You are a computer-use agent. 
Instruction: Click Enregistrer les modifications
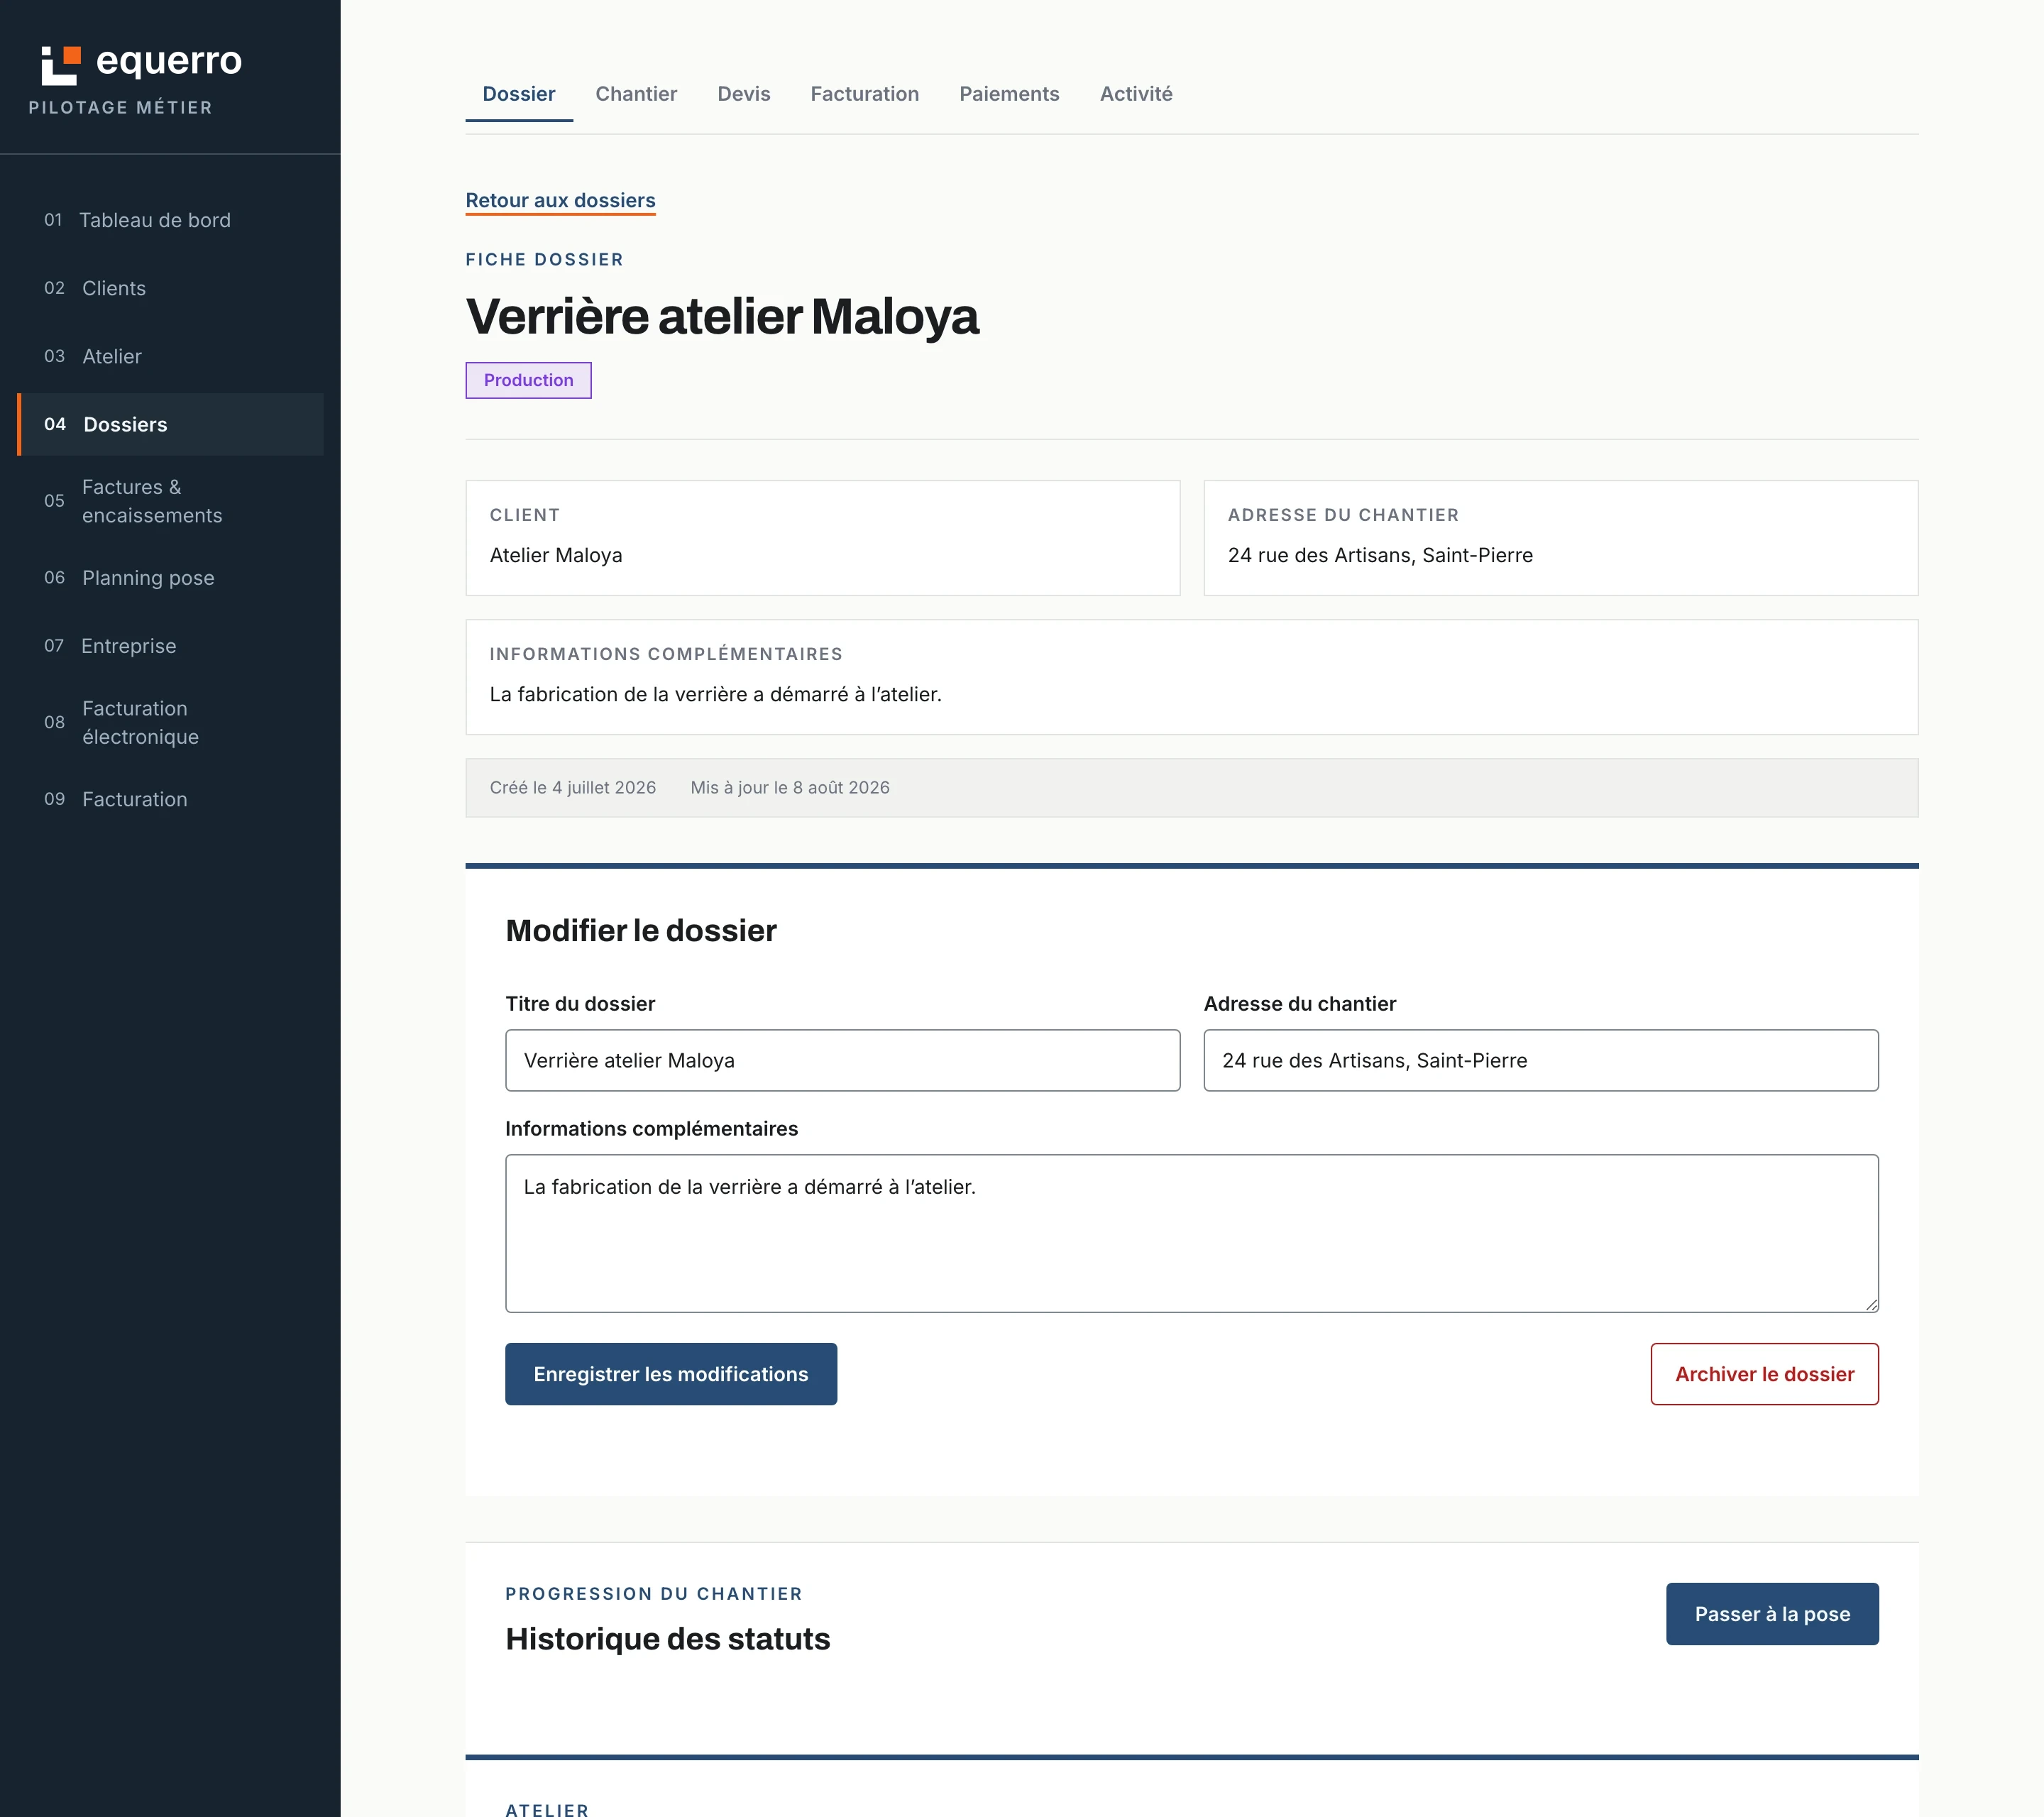[x=671, y=1374]
